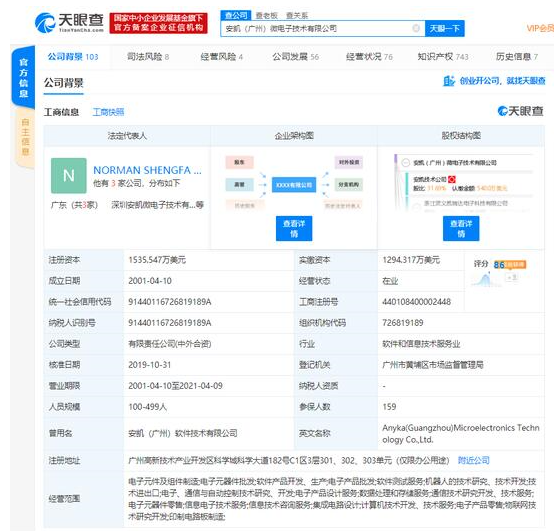558x531 pixels.
Task: Click 查看详情 under 企业架构图
Action: point(294,228)
